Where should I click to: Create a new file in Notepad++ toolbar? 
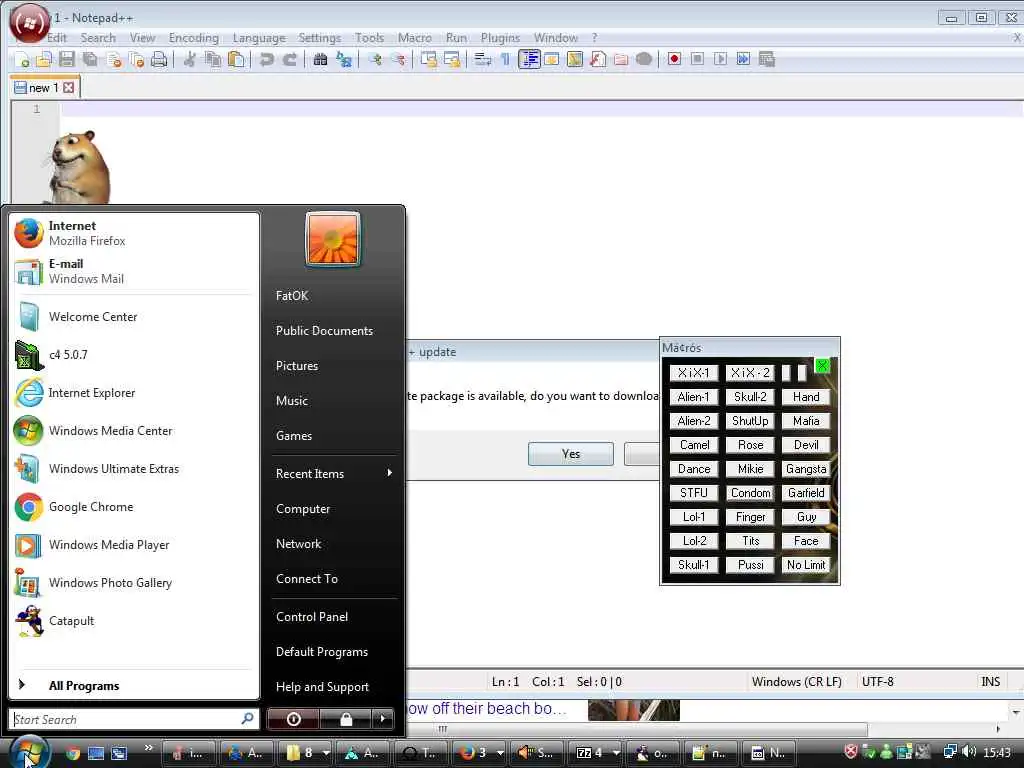tap(22, 60)
